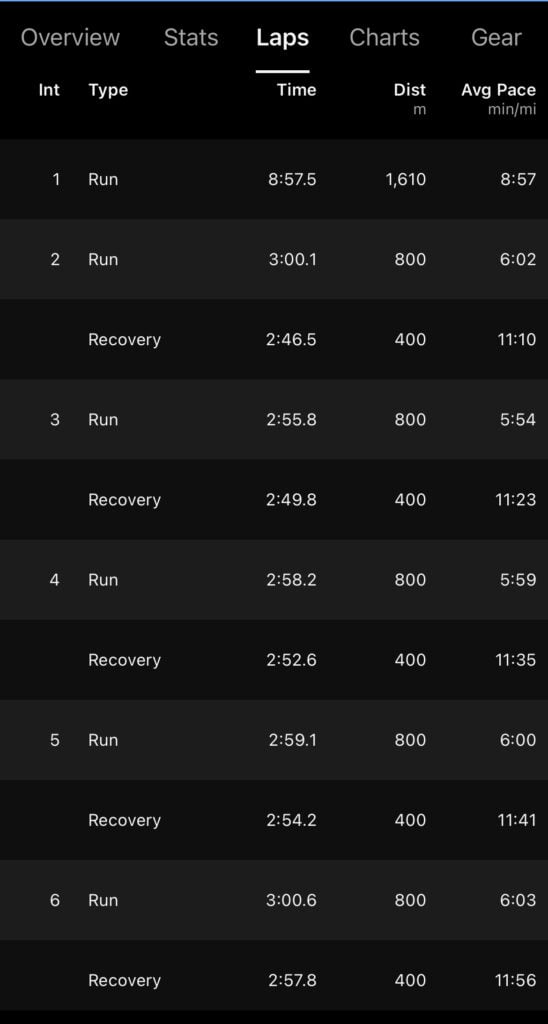Select the Recovery lap with pace 11:23
Image resolution: width=548 pixels, height=1024 pixels.
point(274,500)
